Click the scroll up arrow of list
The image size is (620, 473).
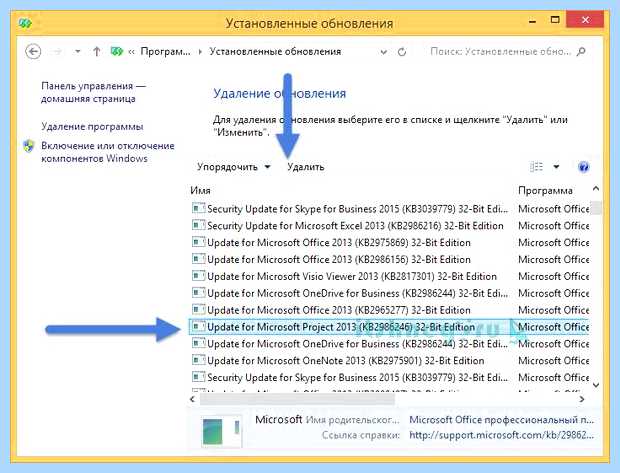point(596,189)
